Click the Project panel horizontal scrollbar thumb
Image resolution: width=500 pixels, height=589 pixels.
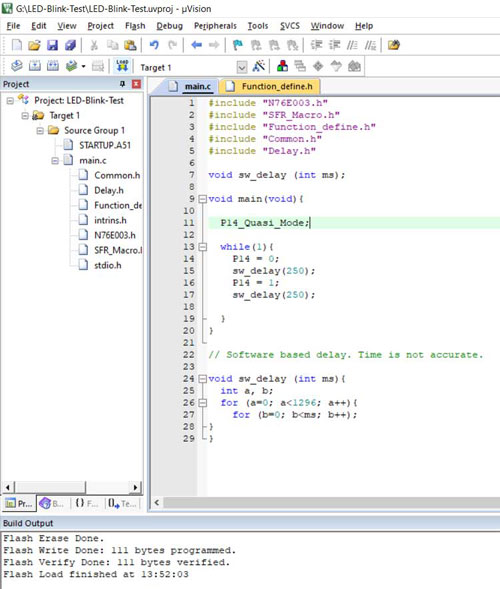pyautogui.click(x=50, y=488)
